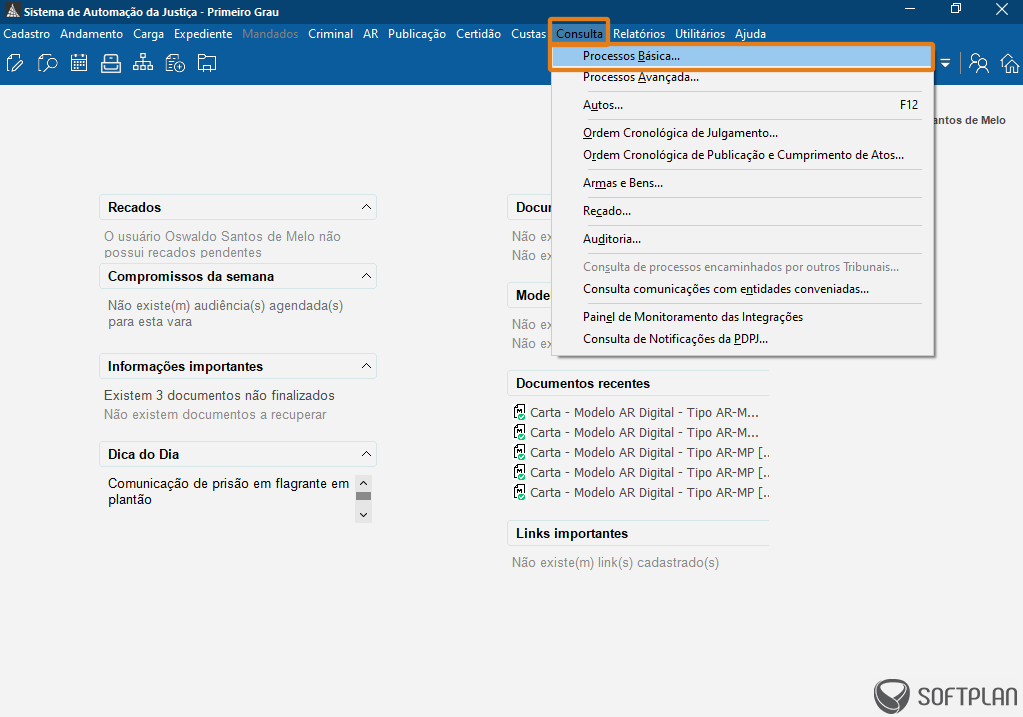Viewport: 1023px width, 717px height.
Task: Click 'Comunicação de prisão em flagrante' tip text
Action: pos(228,491)
